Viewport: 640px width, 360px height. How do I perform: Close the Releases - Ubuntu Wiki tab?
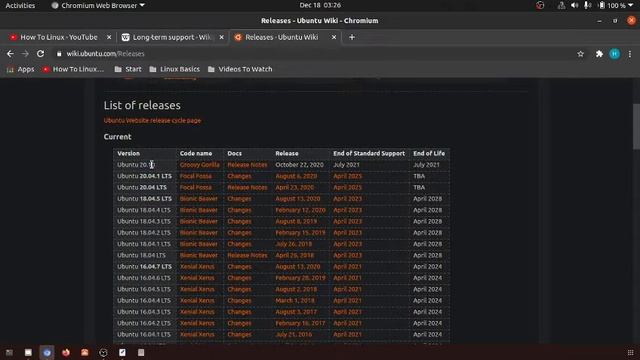[334, 37]
